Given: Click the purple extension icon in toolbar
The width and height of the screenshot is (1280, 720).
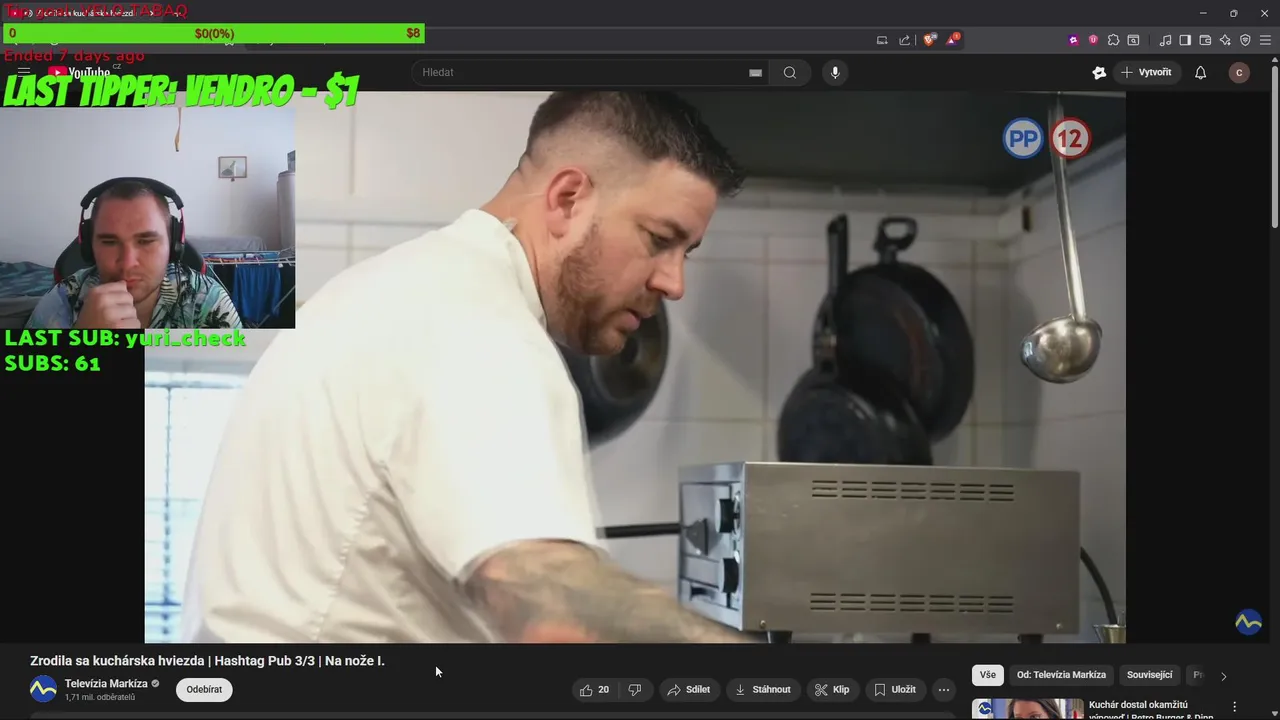Looking at the screenshot, I should (1073, 40).
